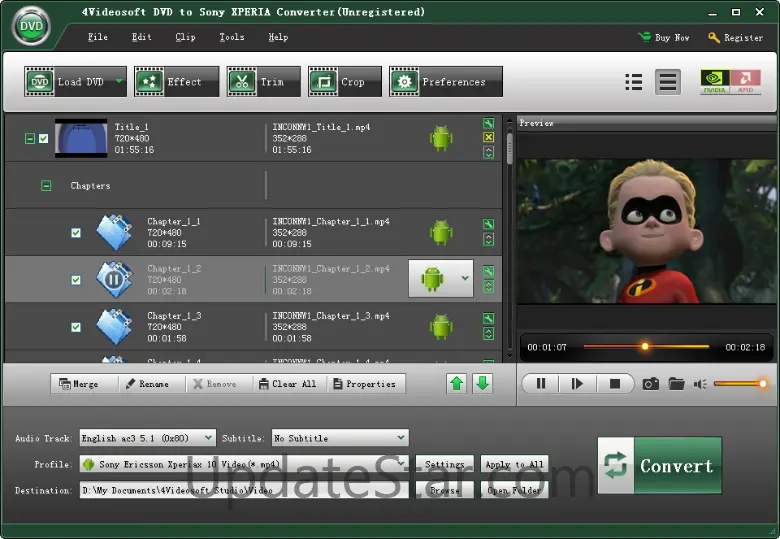780x539 pixels.
Task: Seek on the preview progress bar
Action: (x=646, y=346)
